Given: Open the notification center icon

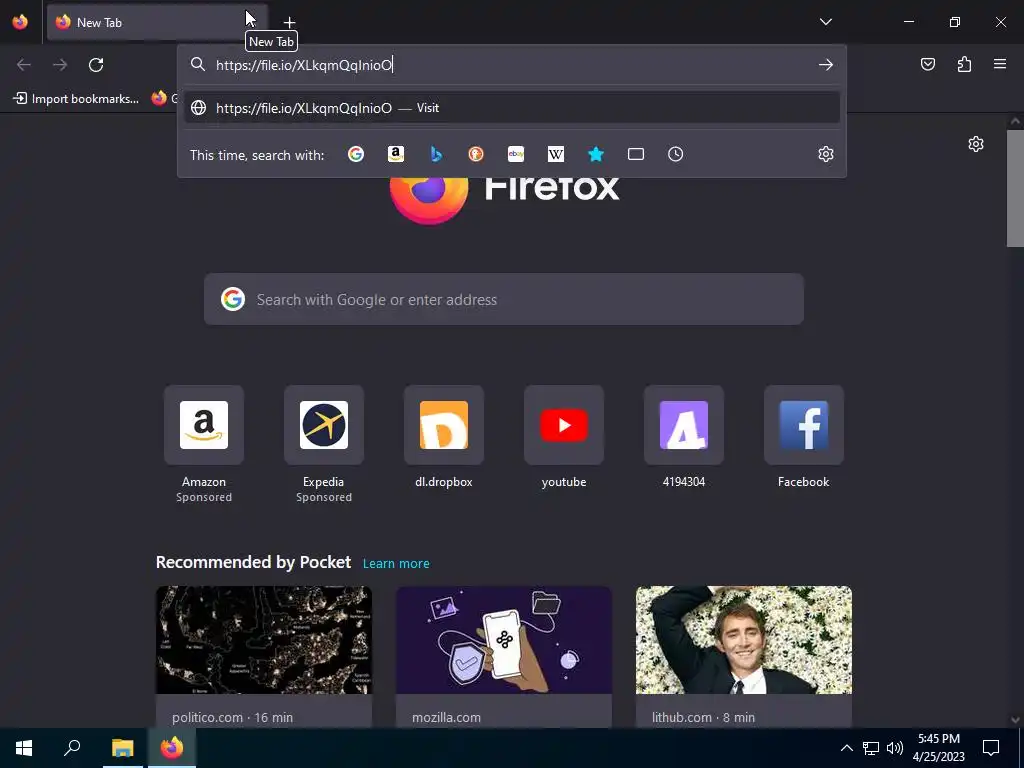Looking at the screenshot, I should point(991,748).
